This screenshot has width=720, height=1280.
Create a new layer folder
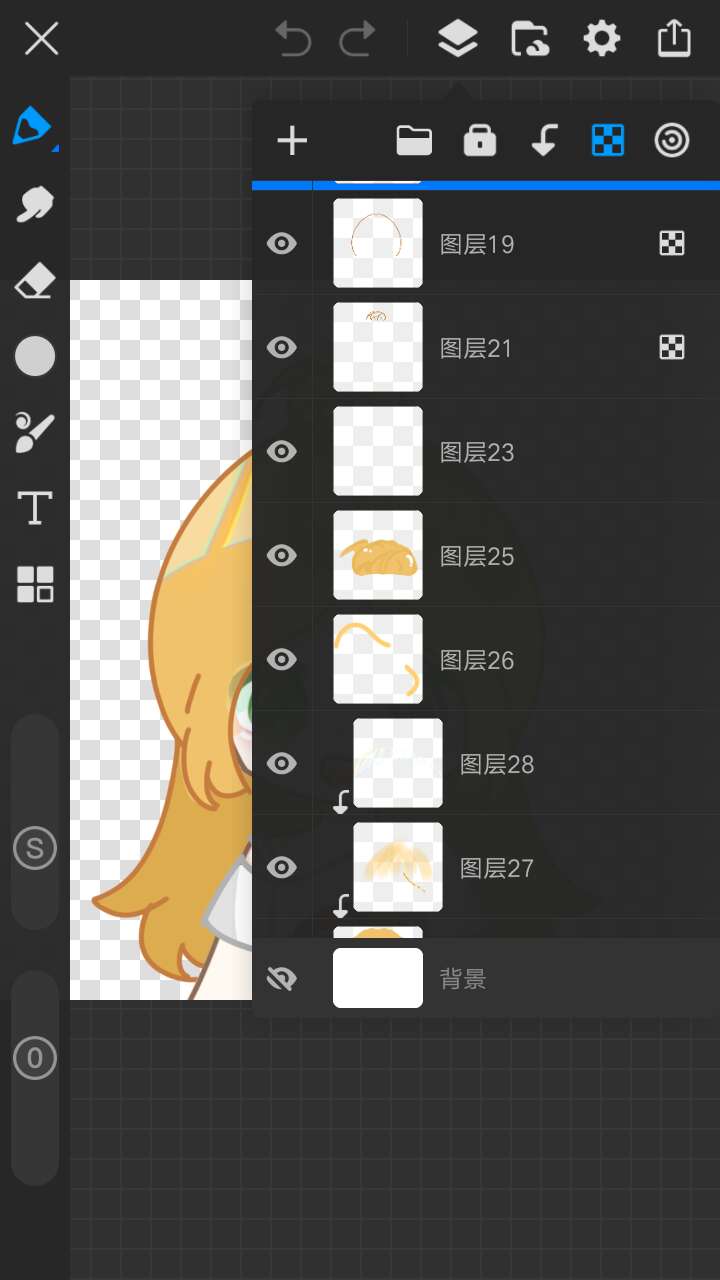[x=414, y=141]
